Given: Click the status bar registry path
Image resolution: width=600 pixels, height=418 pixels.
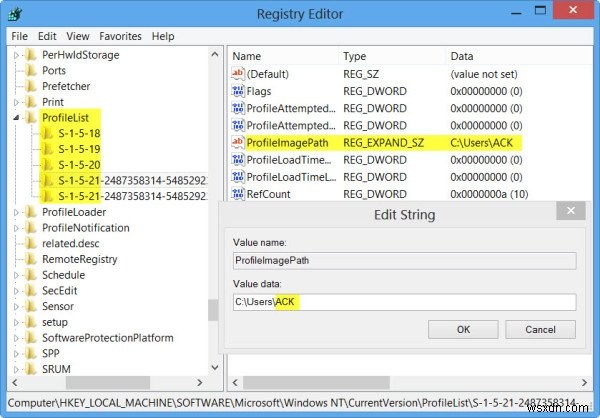Looking at the screenshot, I should click(x=292, y=403).
